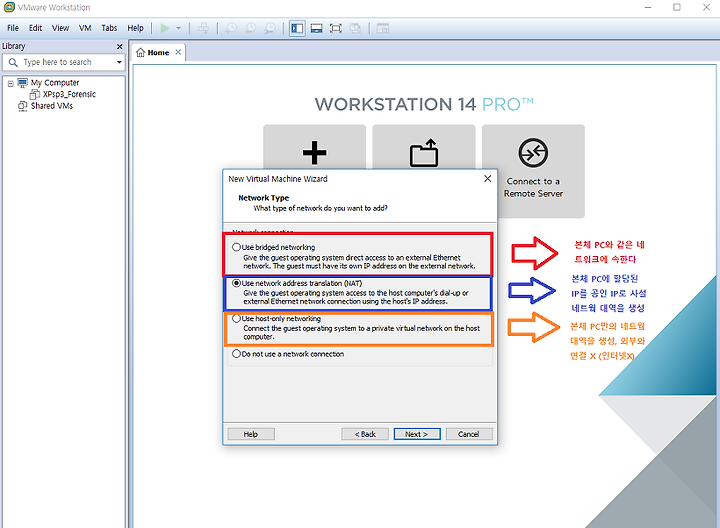Viewport: 720px width, 528px height.
Task: Open the Library search dropdown arrow
Action: coord(119,62)
